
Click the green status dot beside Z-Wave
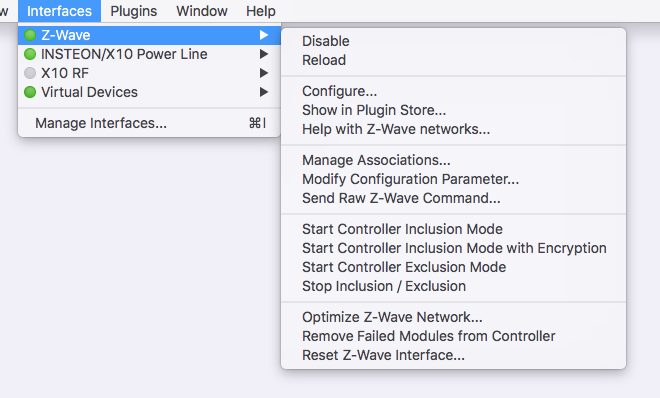pos(30,35)
